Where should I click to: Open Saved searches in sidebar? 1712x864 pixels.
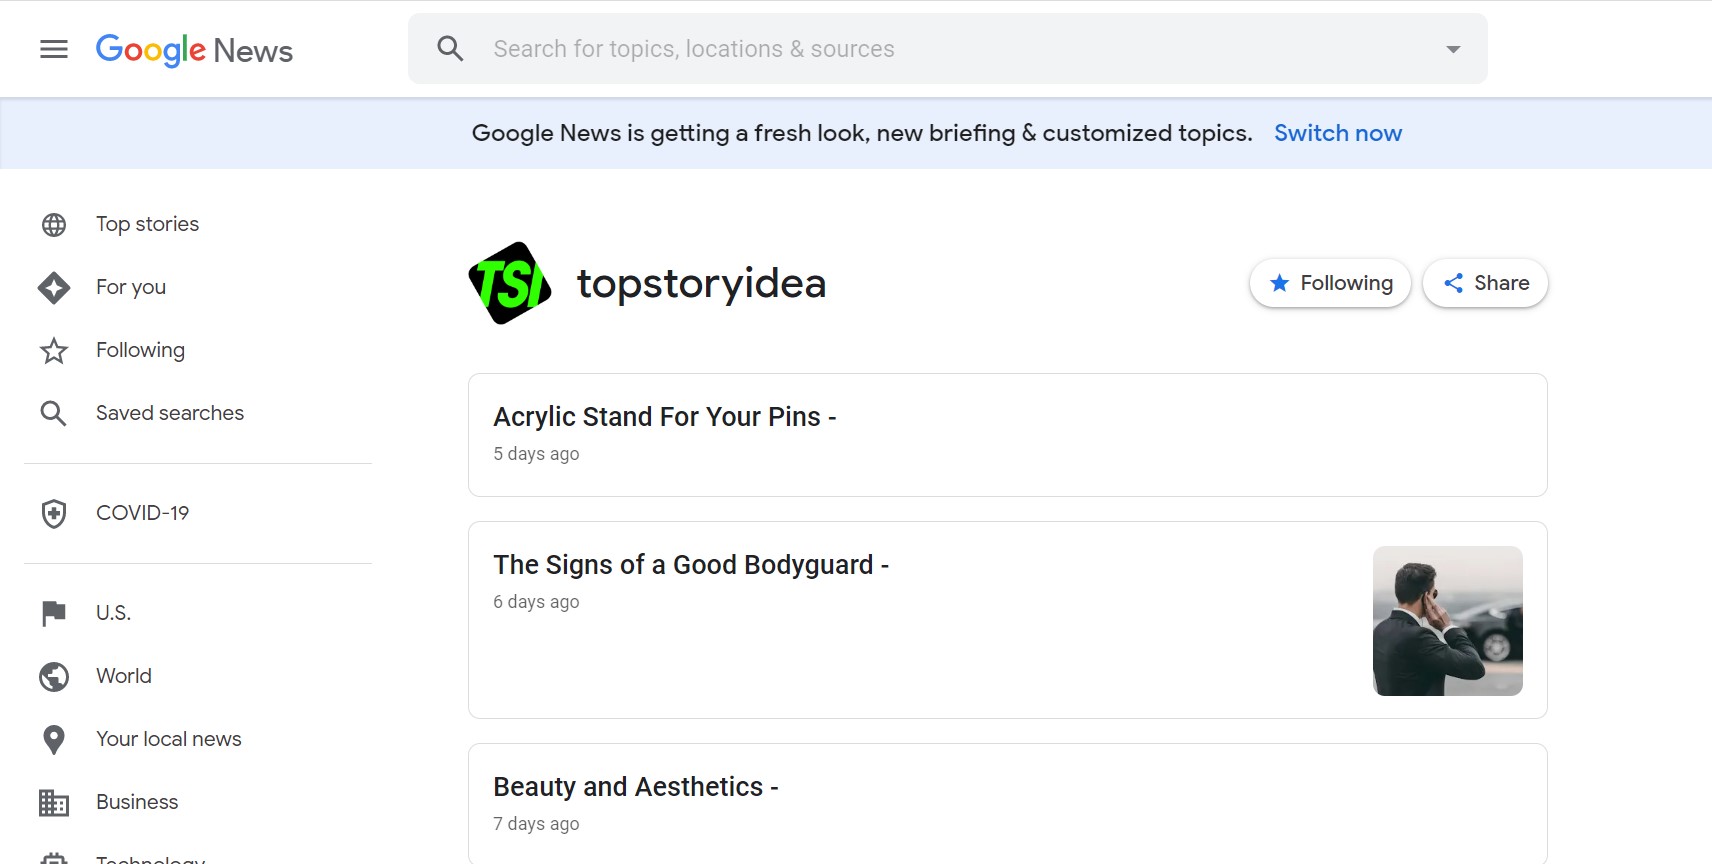click(169, 413)
